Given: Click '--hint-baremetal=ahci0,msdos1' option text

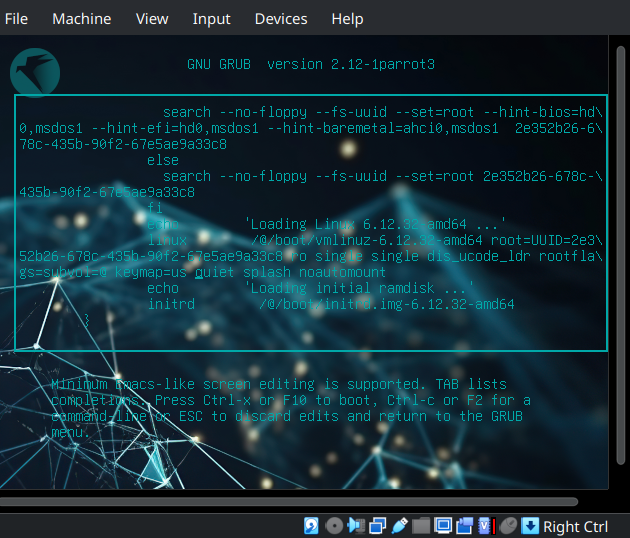Looking at the screenshot, I should tap(383, 128).
